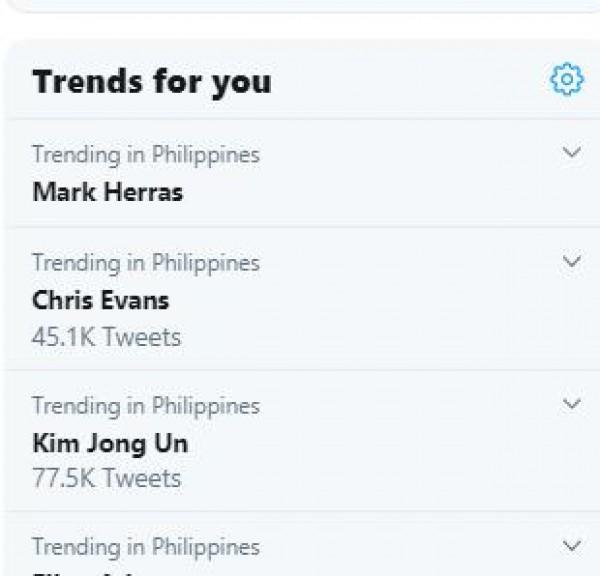Click the bottommost "Trending in Philippines" label
The width and height of the screenshot is (600, 576).
point(145,547)
